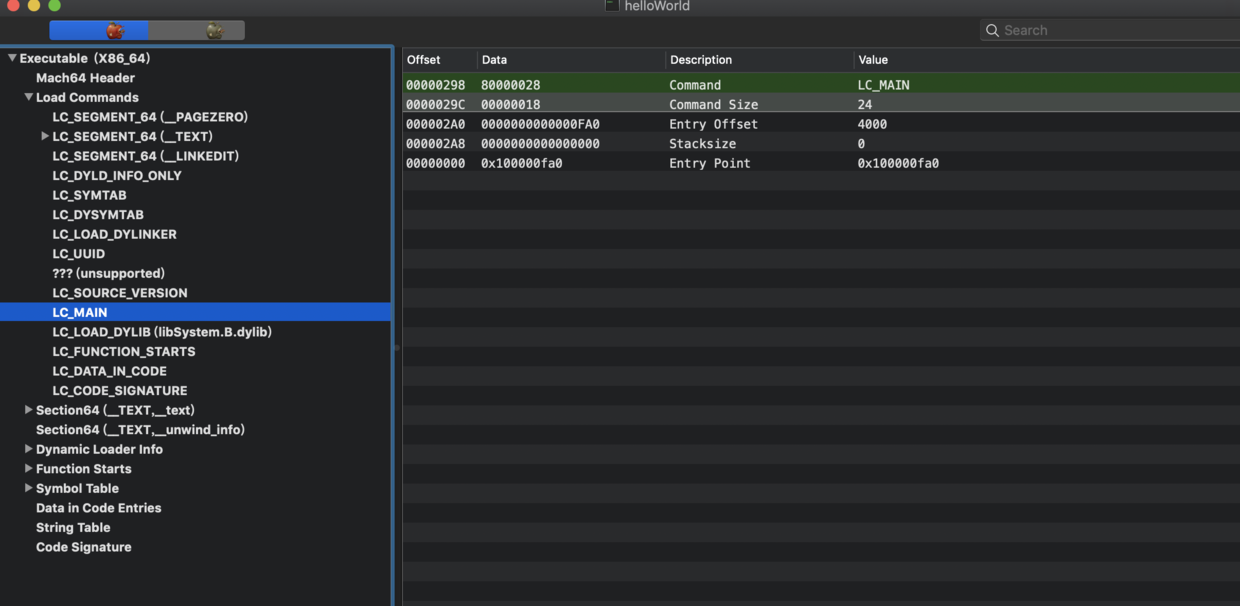Focus the Search field
The height and width of the screenshot is (606, 1240).
tap(1110, 30)
